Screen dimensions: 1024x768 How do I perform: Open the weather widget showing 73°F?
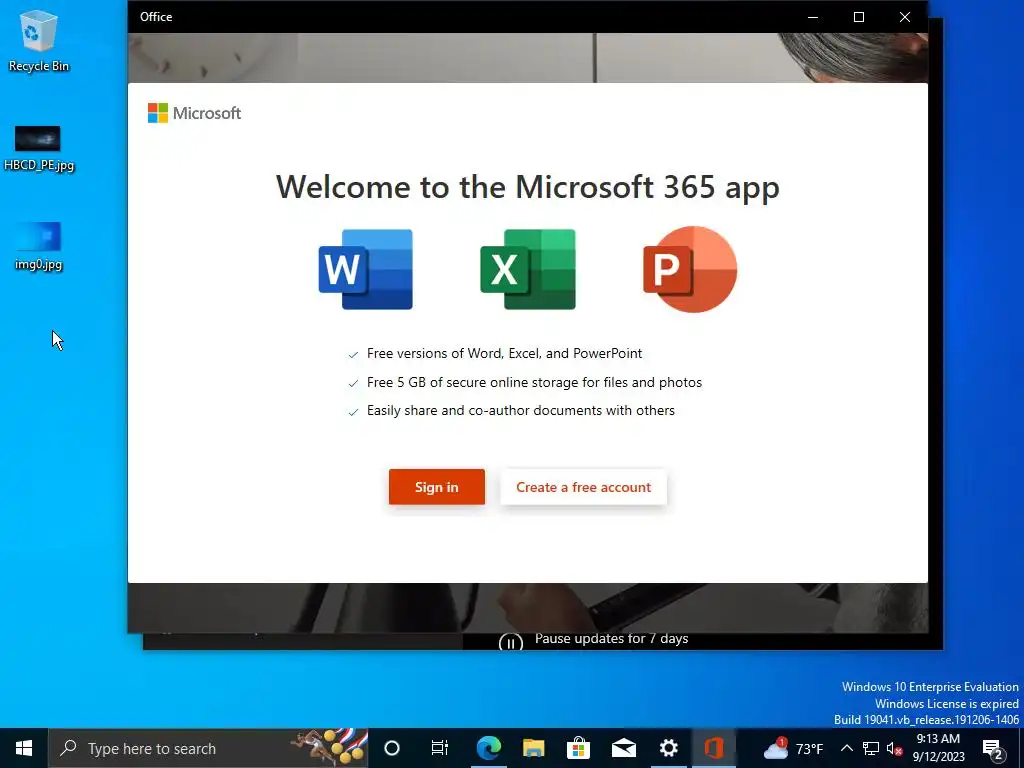(793, 748)
